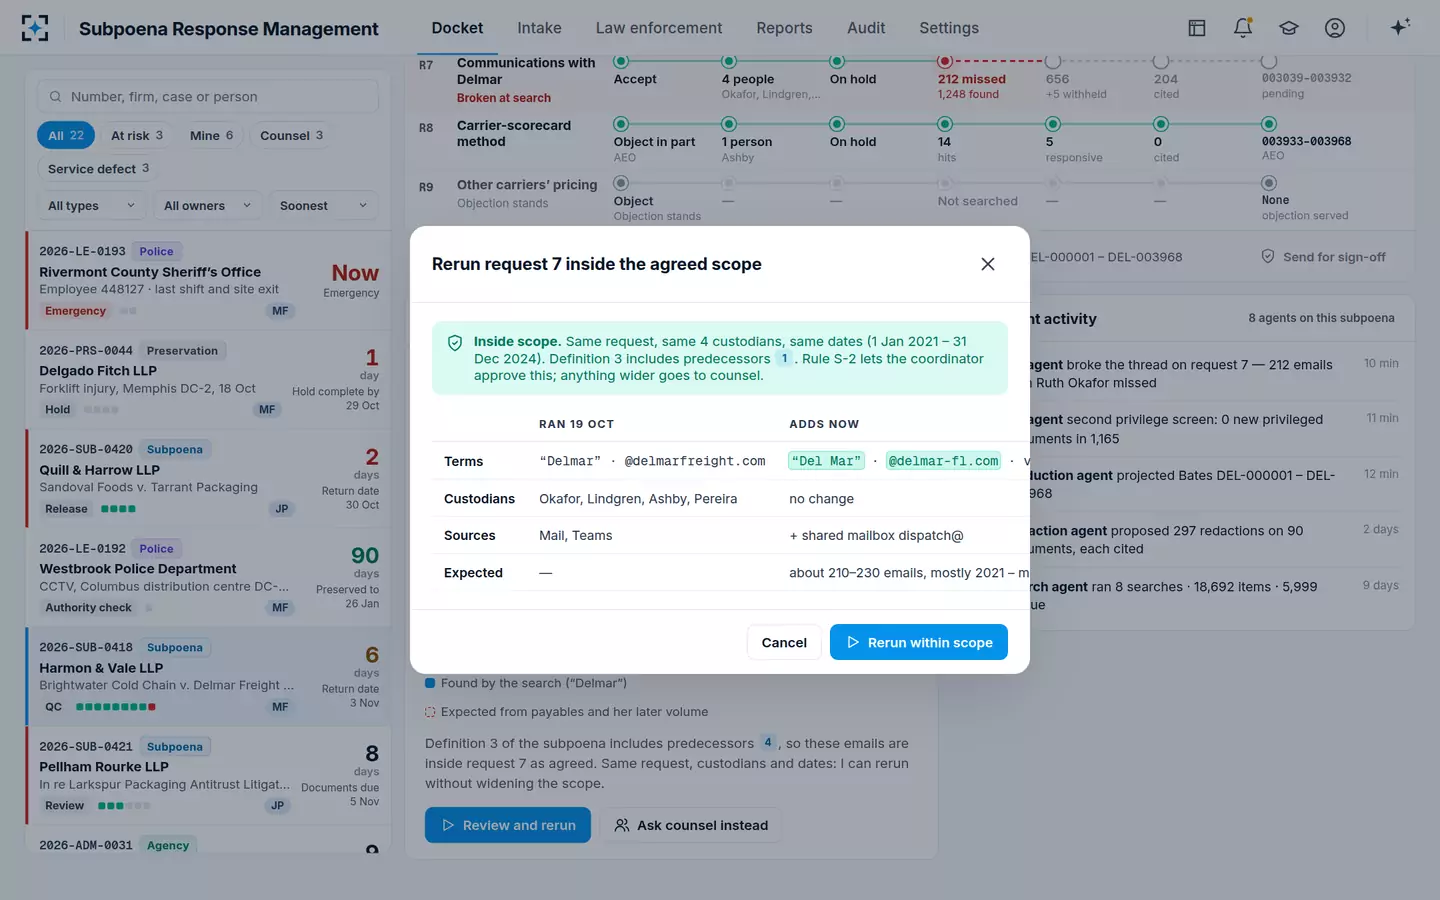Click the app logo icon
Viewport: 1440px width, 900px height.
[x=35, y=28]
